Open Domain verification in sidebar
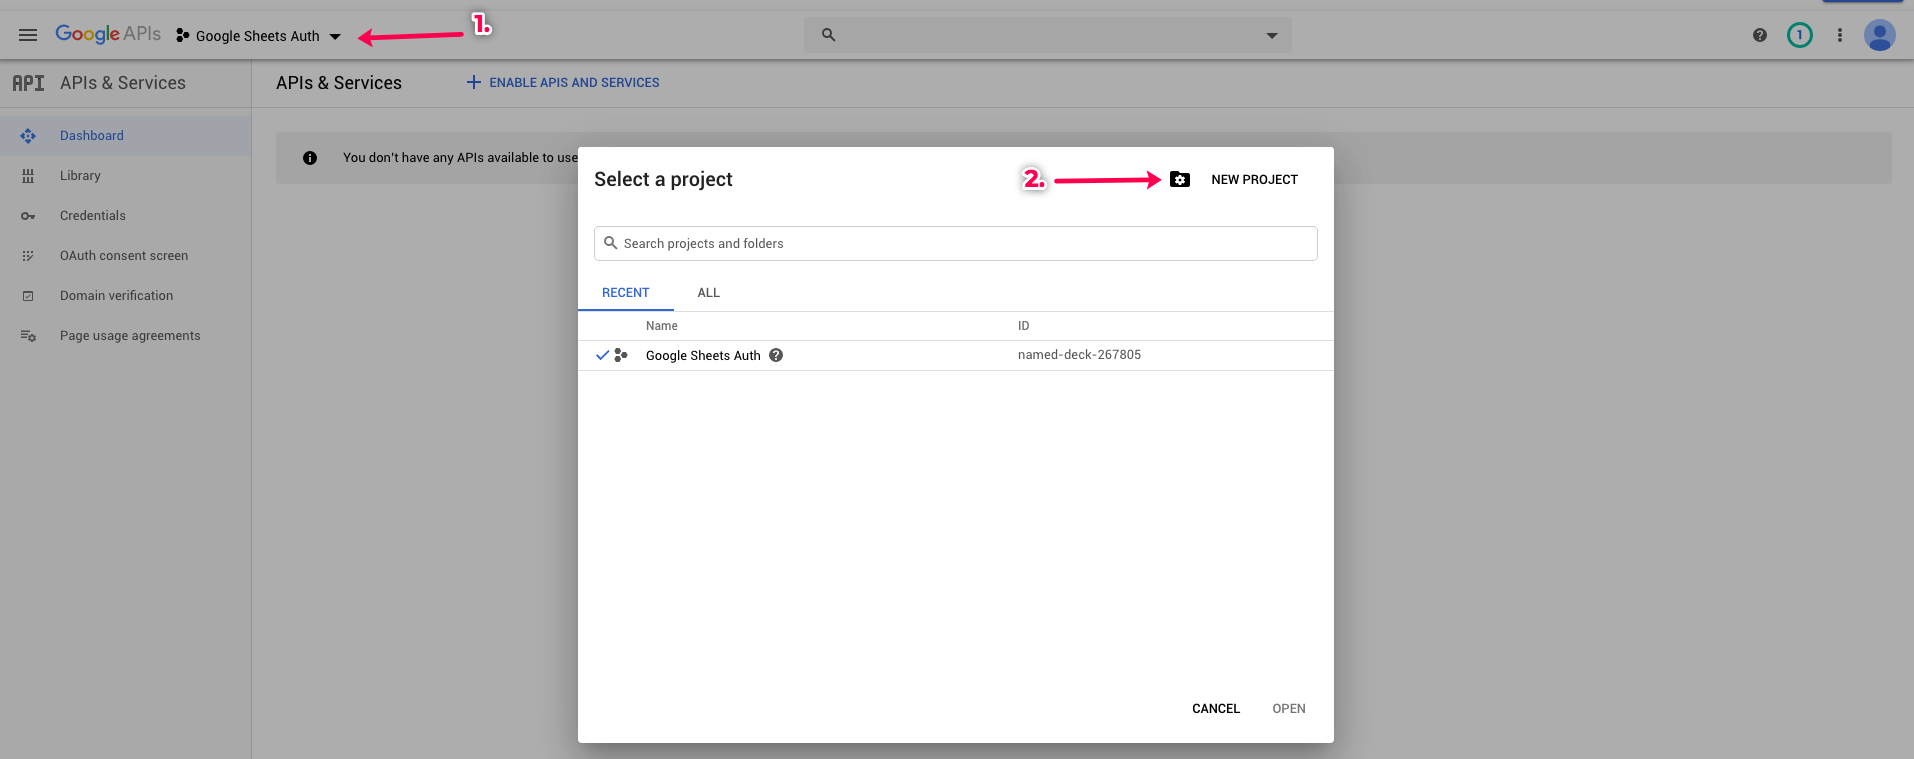 pyautogui.click(x=125, y=296)
